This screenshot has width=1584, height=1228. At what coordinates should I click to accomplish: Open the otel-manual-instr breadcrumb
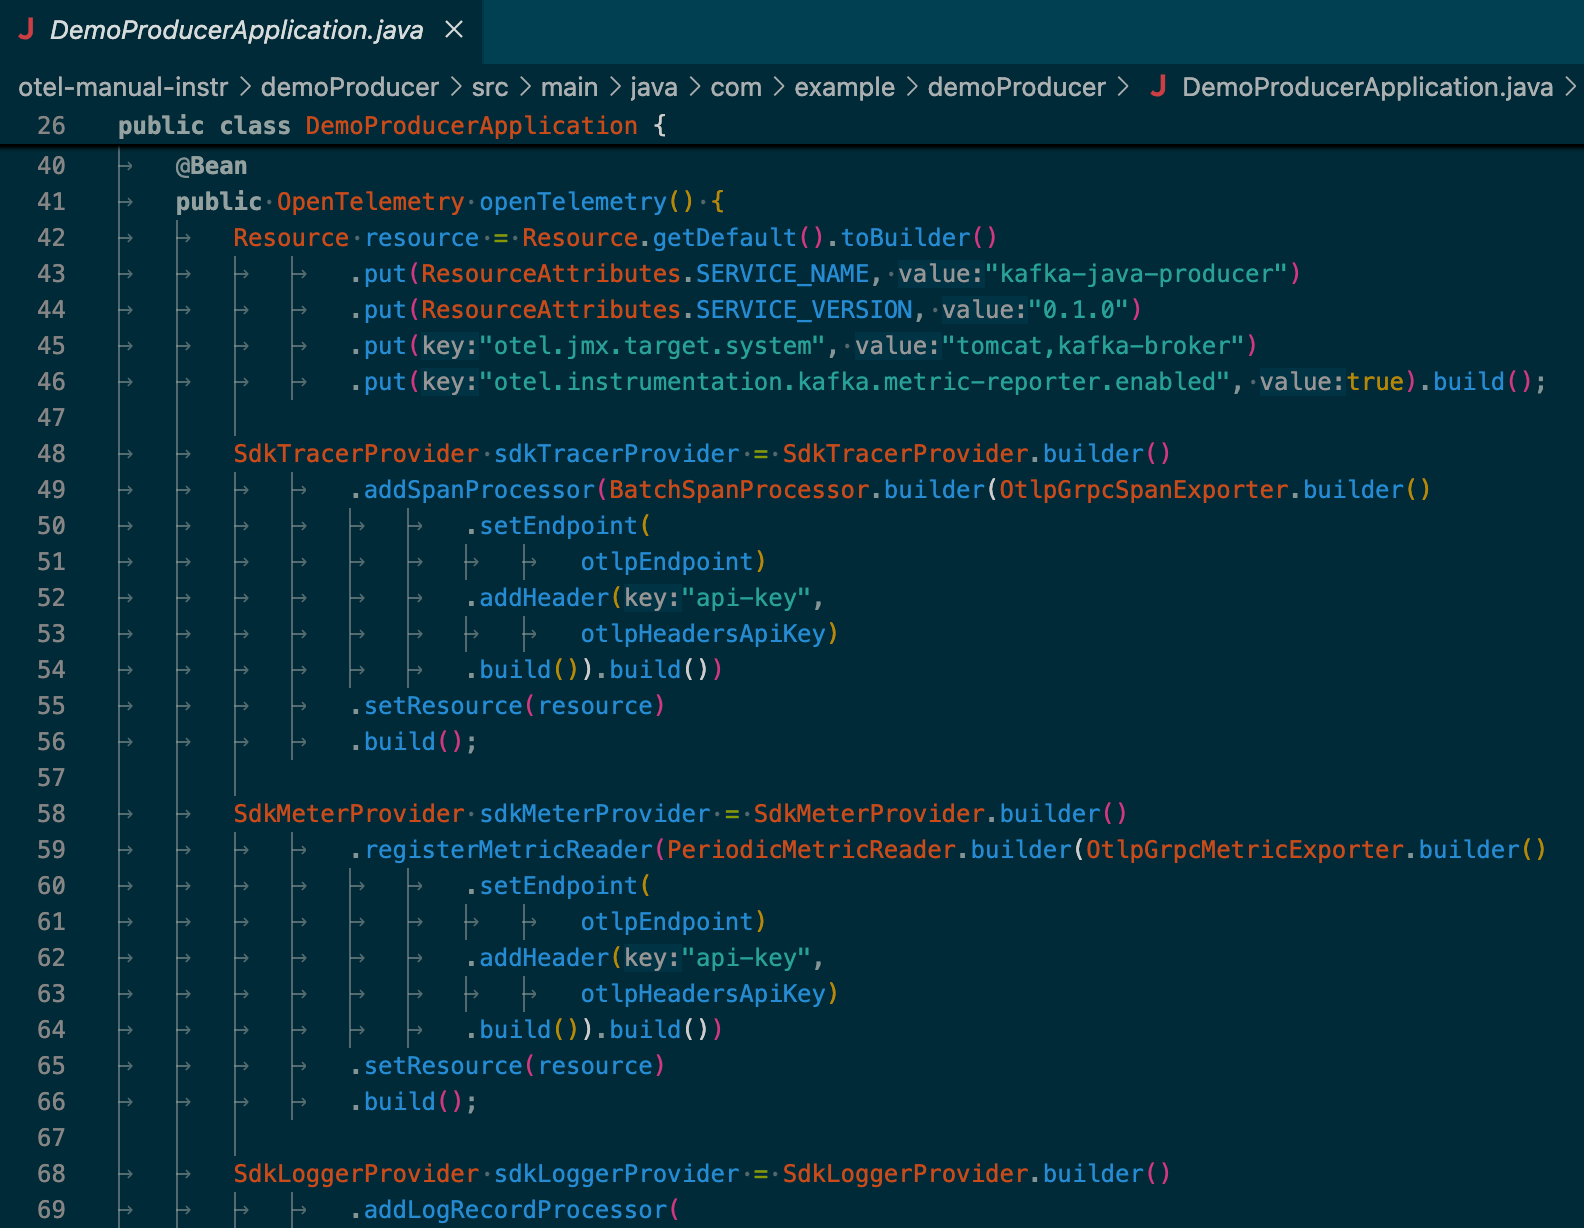(123, 87)
